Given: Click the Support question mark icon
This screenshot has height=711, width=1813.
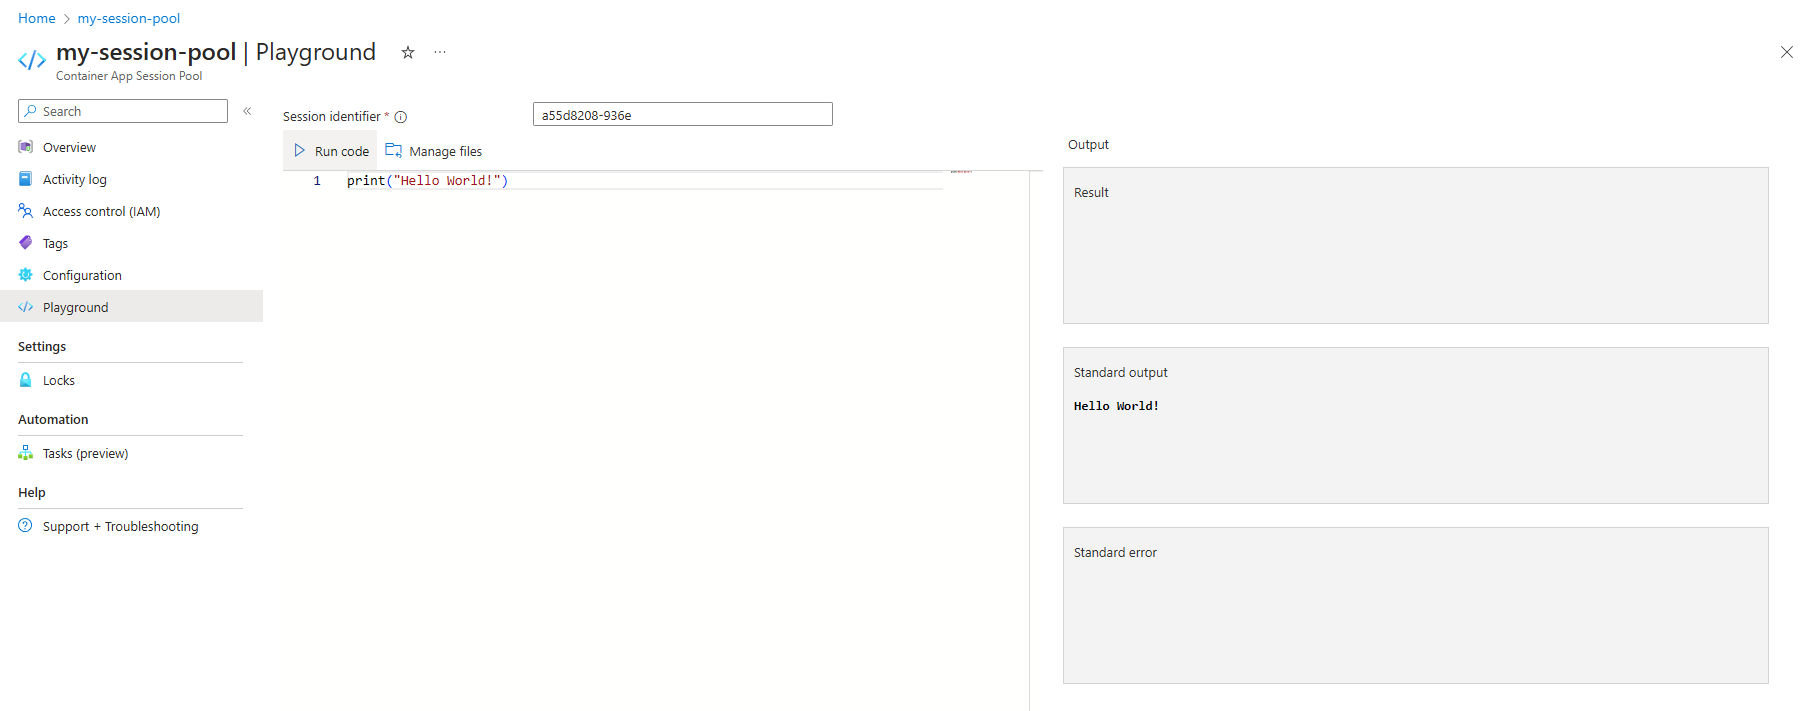Looking at the screenshot, I should pos(26,526).
